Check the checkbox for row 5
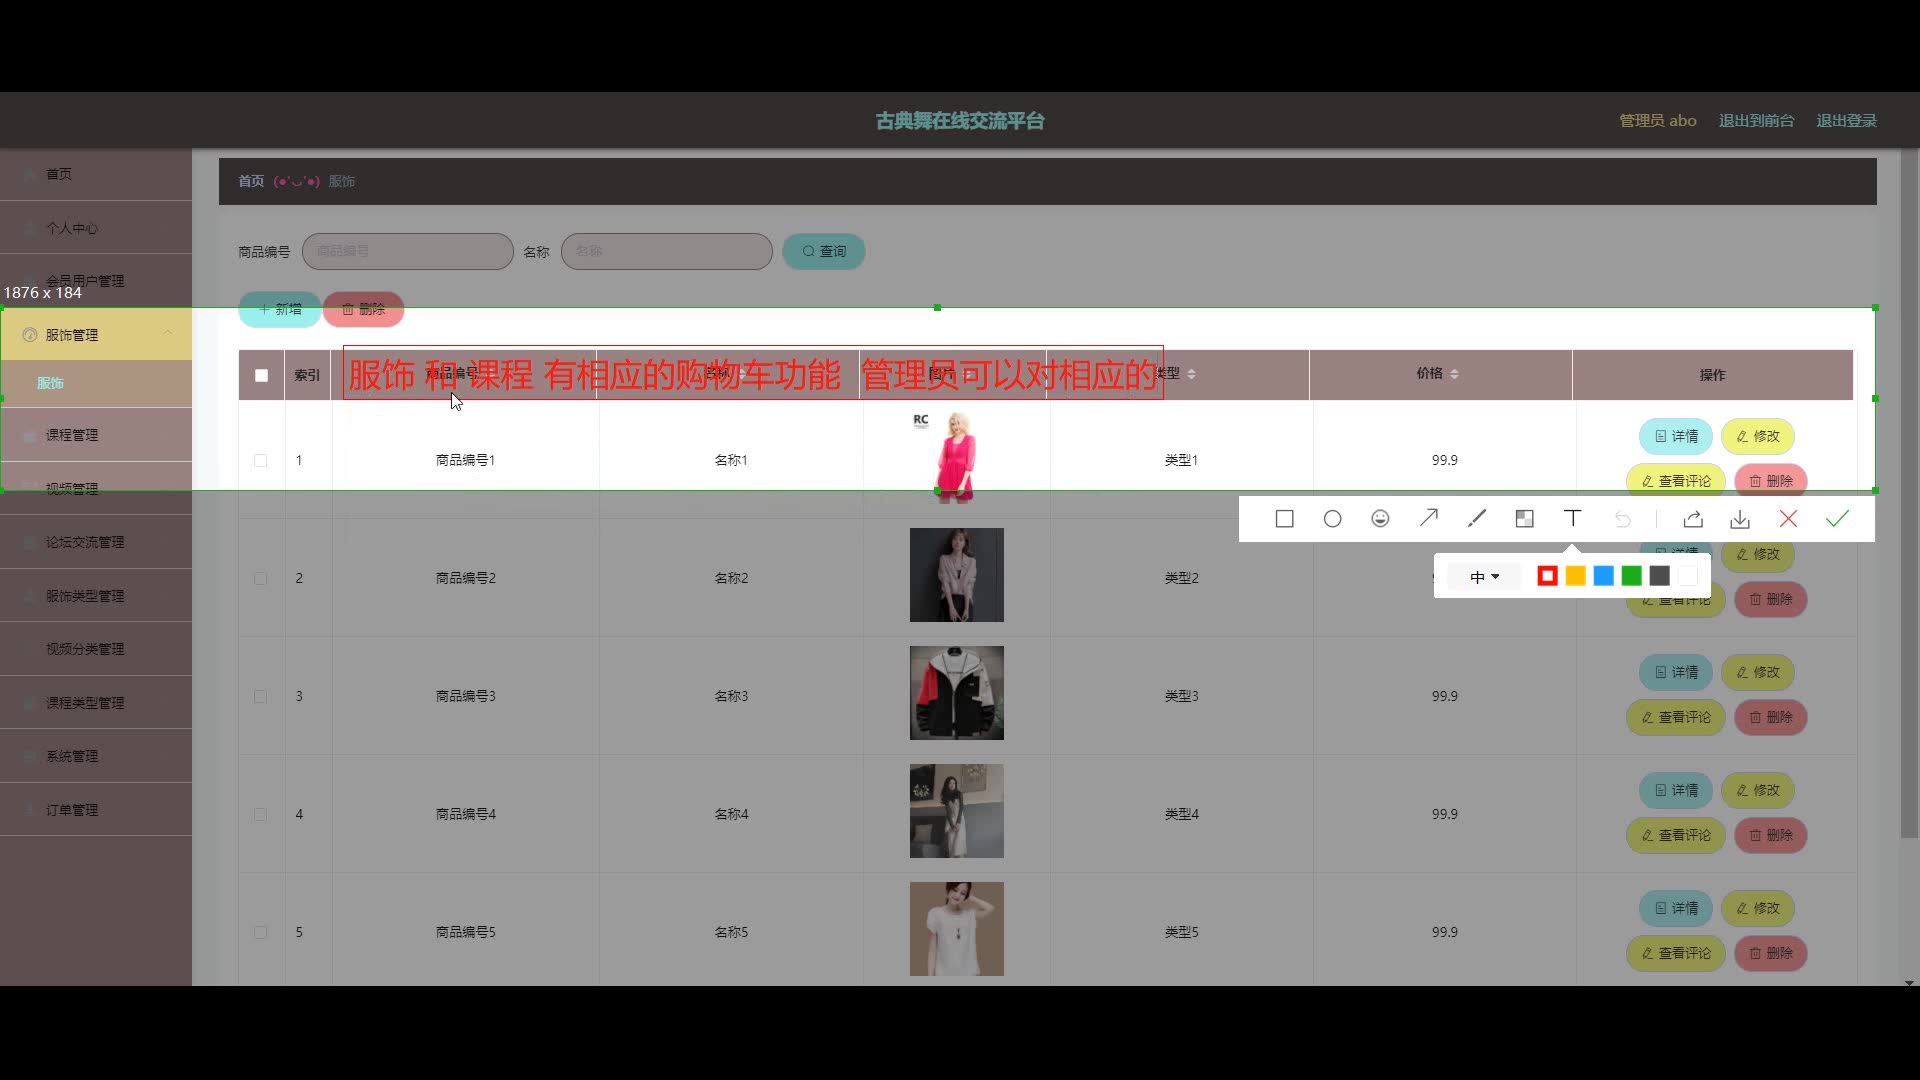This screenshot has width=1920, height=1080. 260,933
